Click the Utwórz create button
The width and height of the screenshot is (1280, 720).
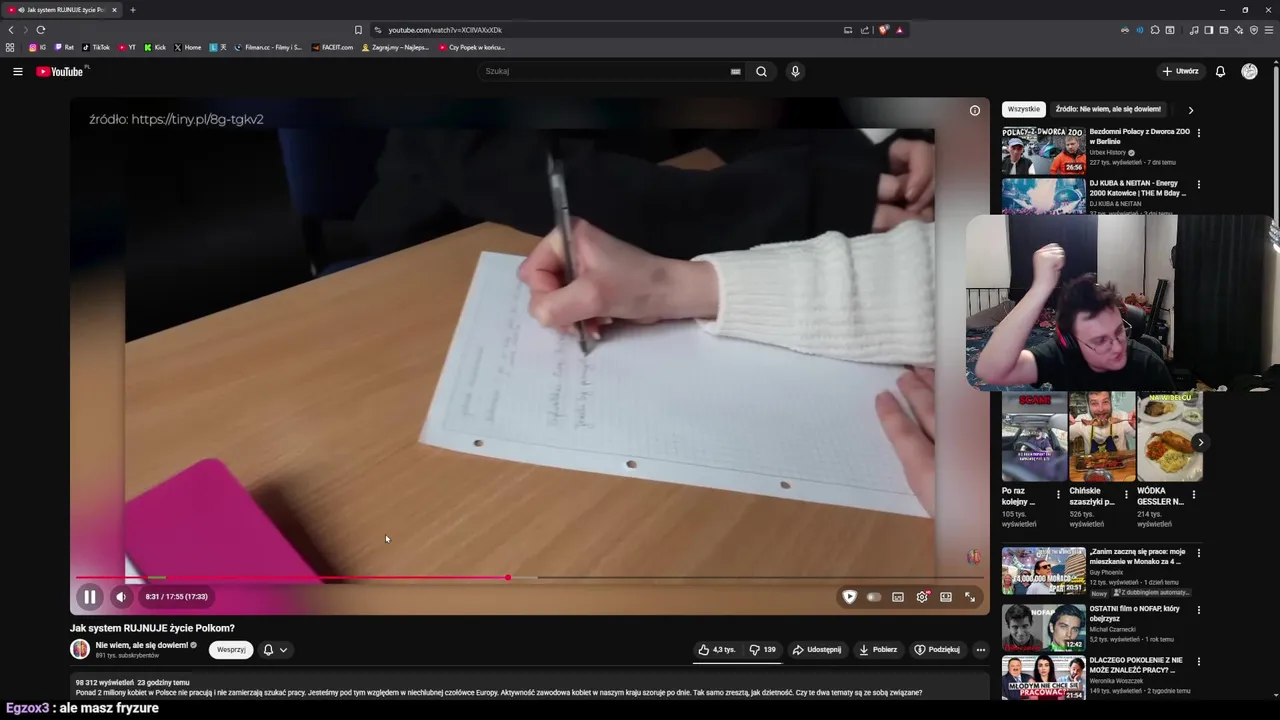click(x=1180, y=71)
